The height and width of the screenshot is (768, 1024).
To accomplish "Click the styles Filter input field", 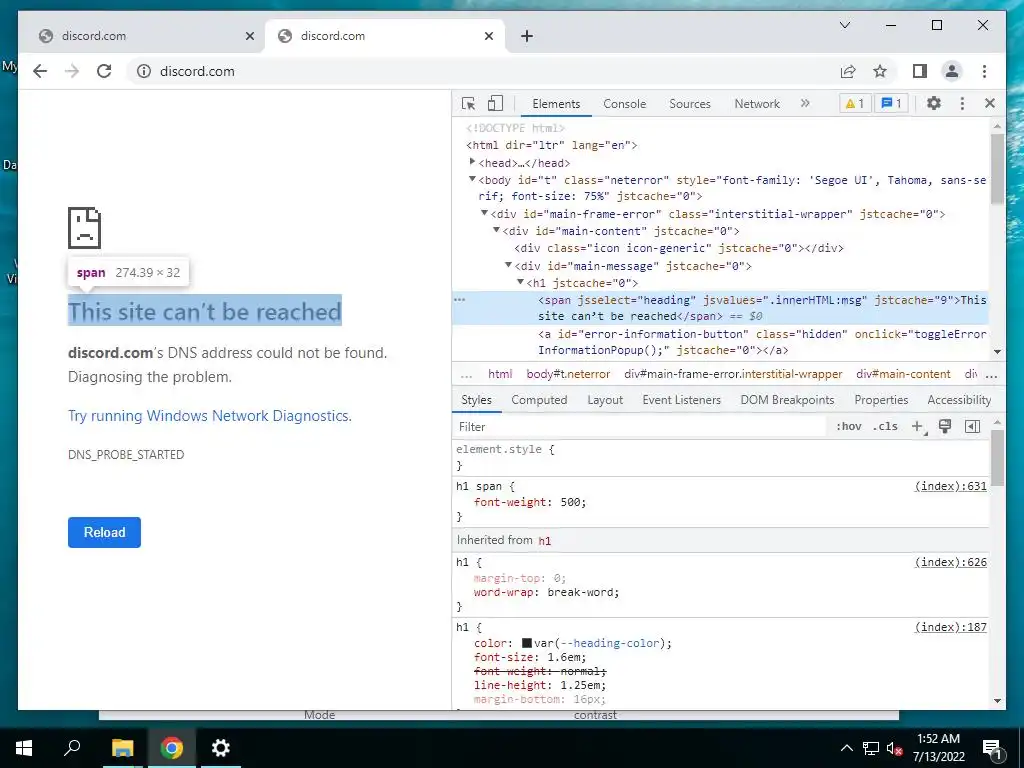I will click(x=640, y=426).
